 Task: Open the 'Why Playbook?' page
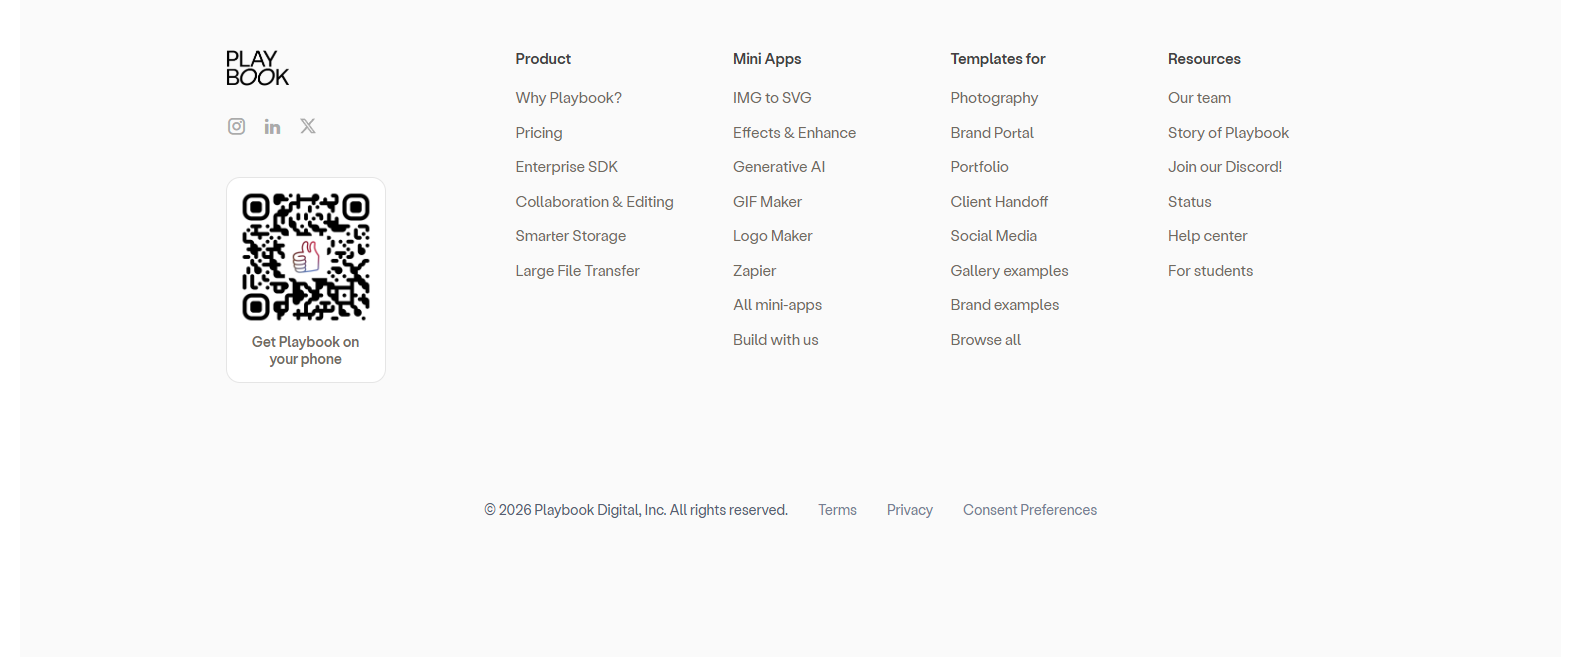(x=568, y=97)
